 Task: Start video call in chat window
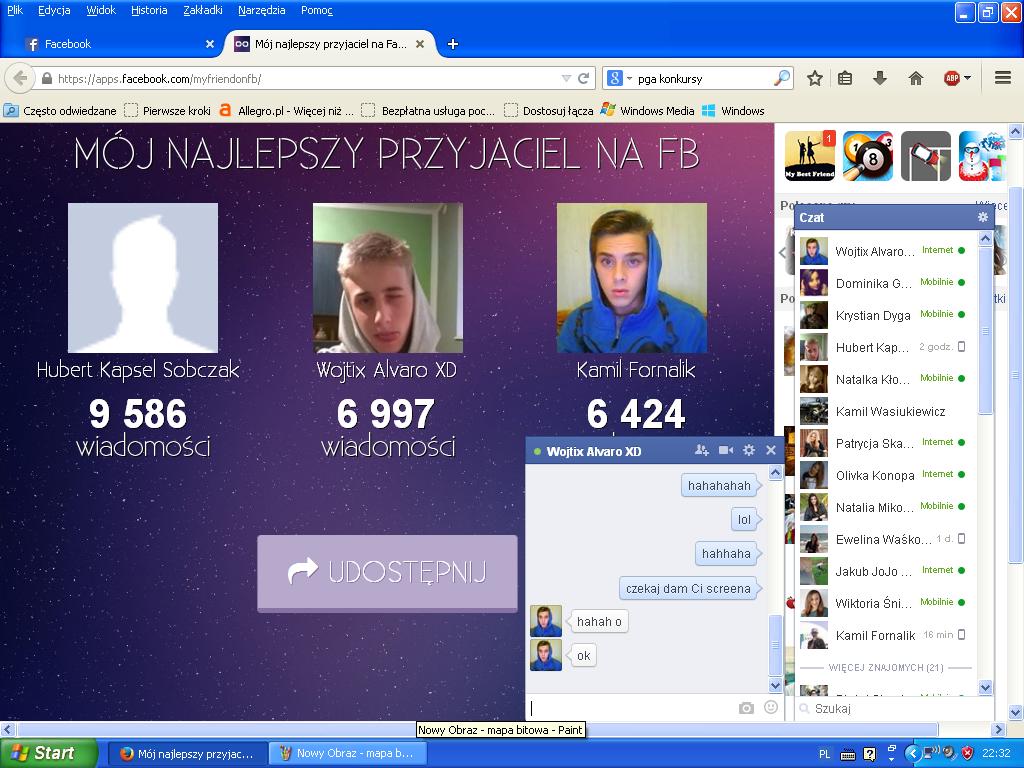[726, 451]
